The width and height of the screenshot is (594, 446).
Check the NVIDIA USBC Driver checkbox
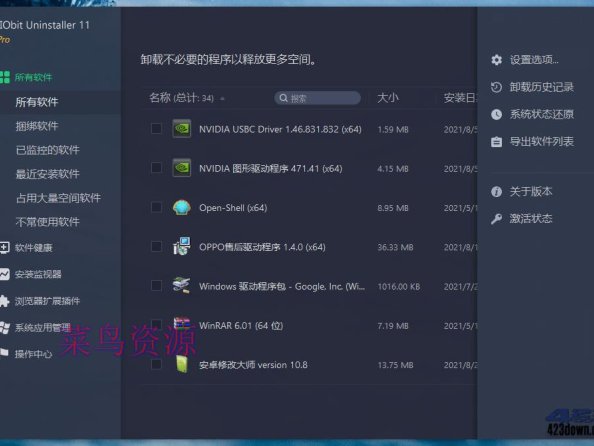tap(156, 128)
